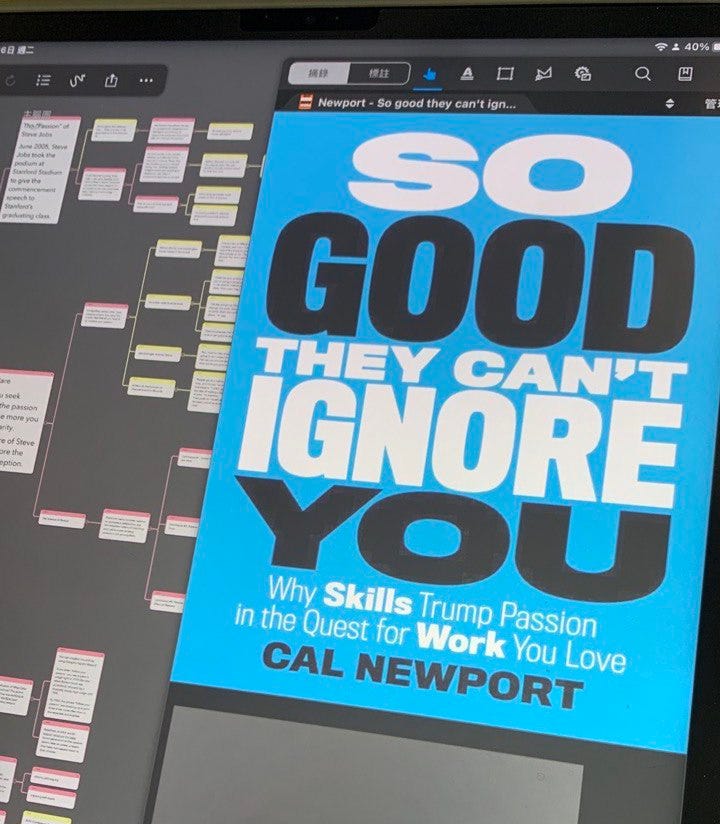
Task: Open search magnifier in document toolbar
Action: pos(643,74)
